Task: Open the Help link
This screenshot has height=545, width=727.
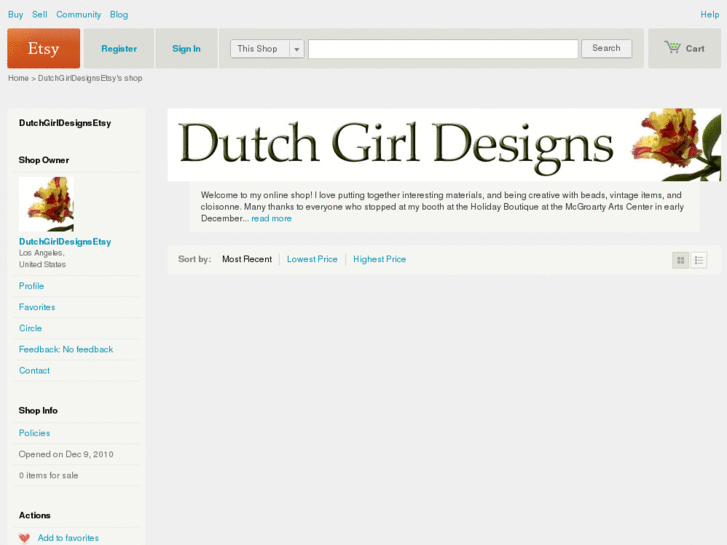Action: [x=709, y=14]
